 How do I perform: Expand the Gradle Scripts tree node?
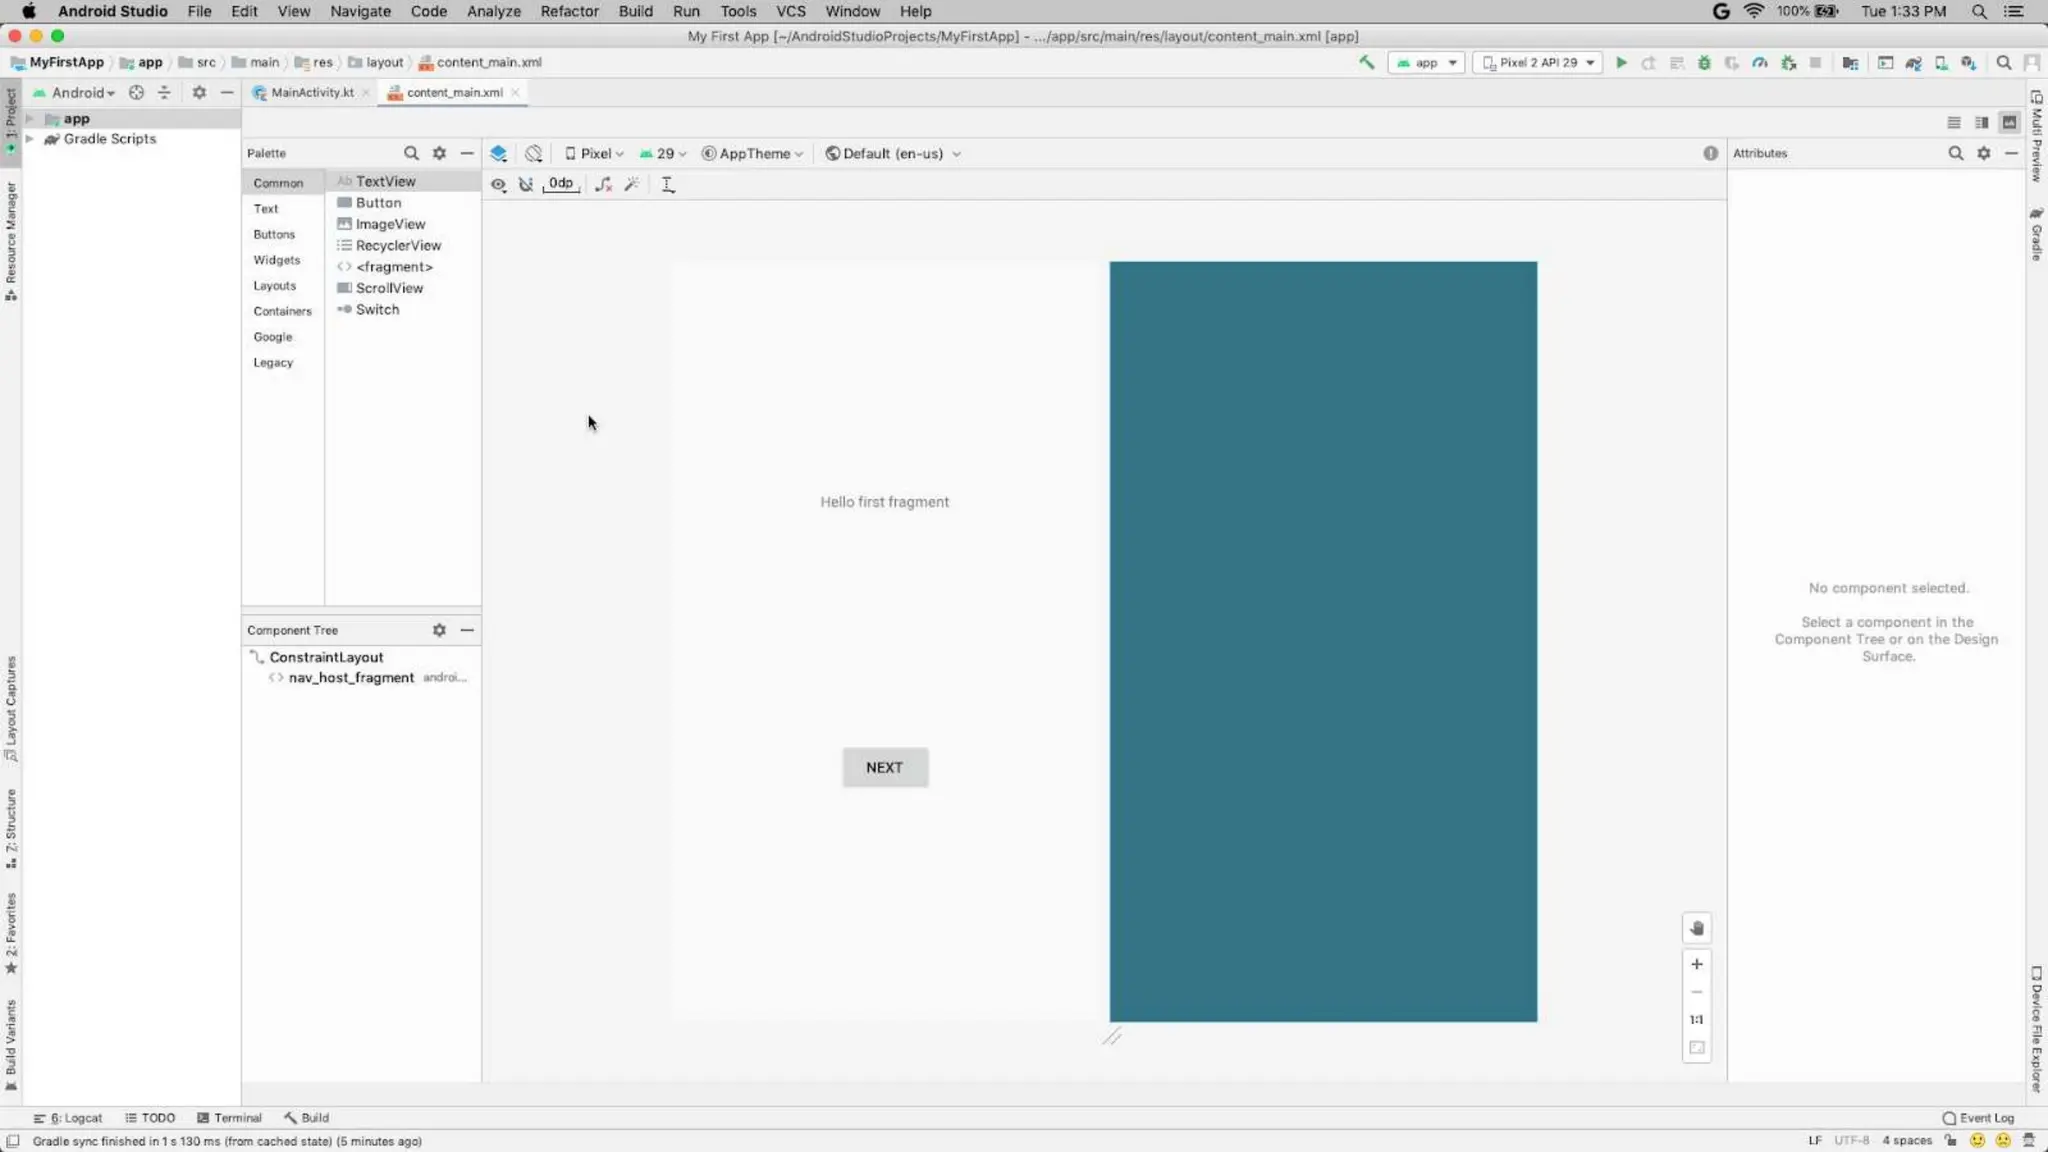[x=30, y=139]
